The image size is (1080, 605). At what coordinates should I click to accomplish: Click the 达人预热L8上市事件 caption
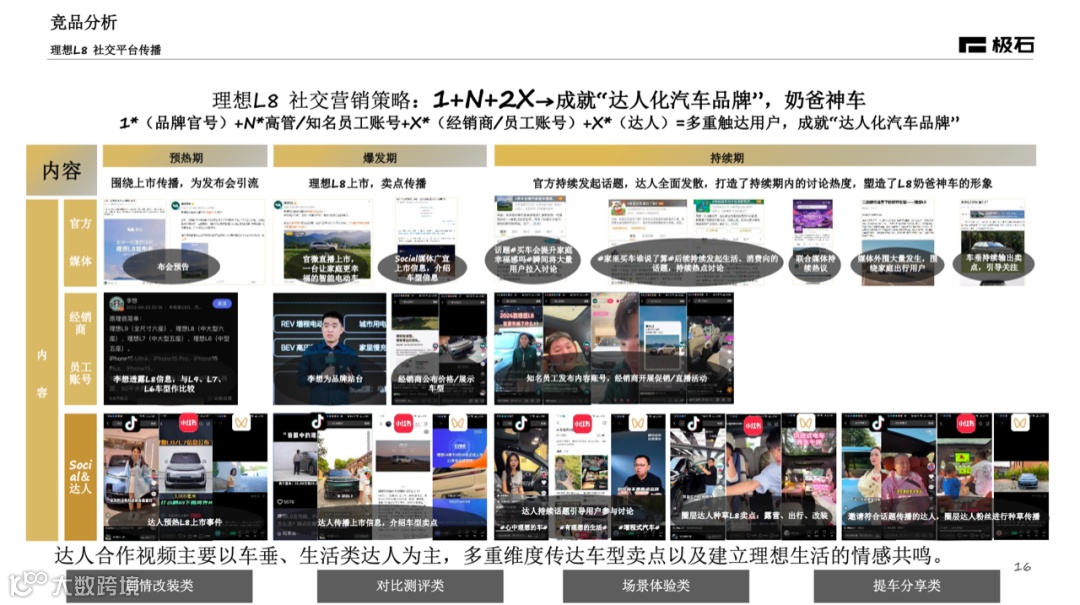pyautogui.click(x=185, y=522)
